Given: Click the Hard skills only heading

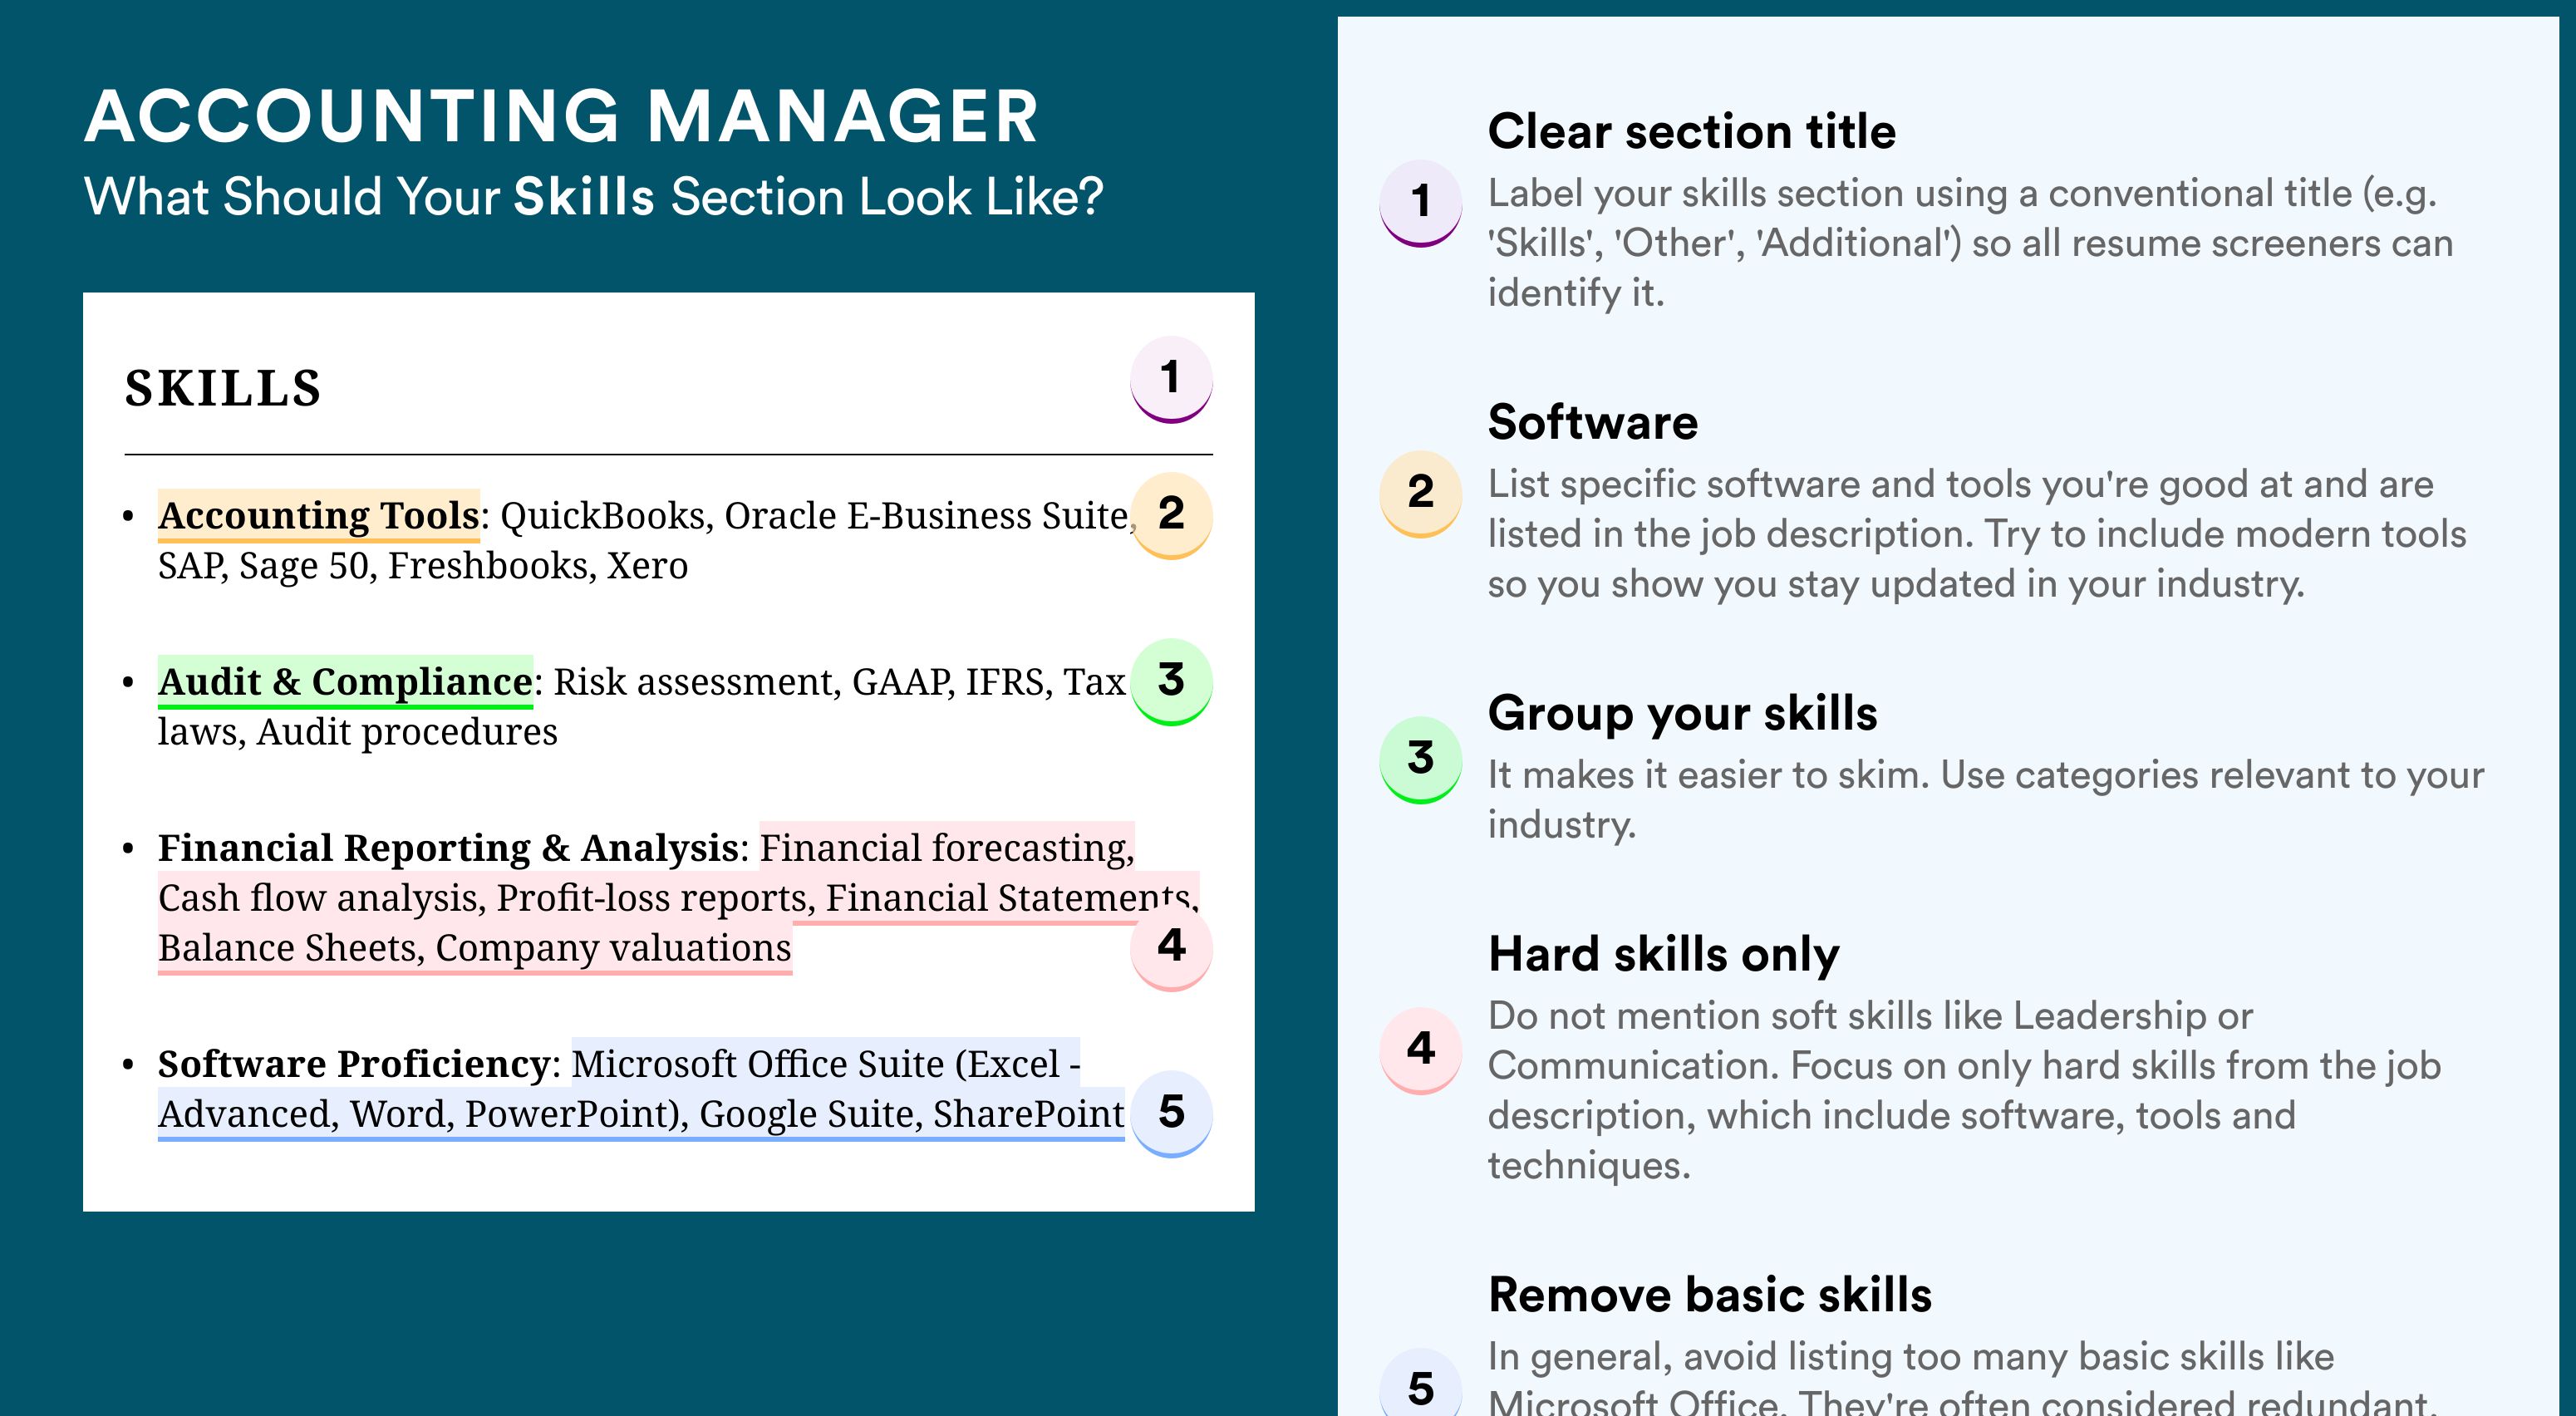Looking at the screenshot, I should pyautogui.click(x=1663, y=954).
